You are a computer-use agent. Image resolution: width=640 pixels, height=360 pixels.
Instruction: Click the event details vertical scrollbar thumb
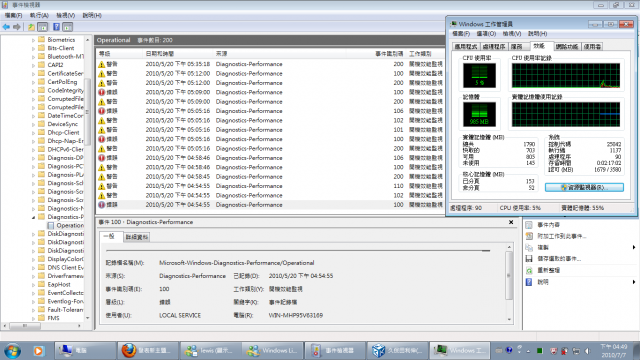(509, 276)
